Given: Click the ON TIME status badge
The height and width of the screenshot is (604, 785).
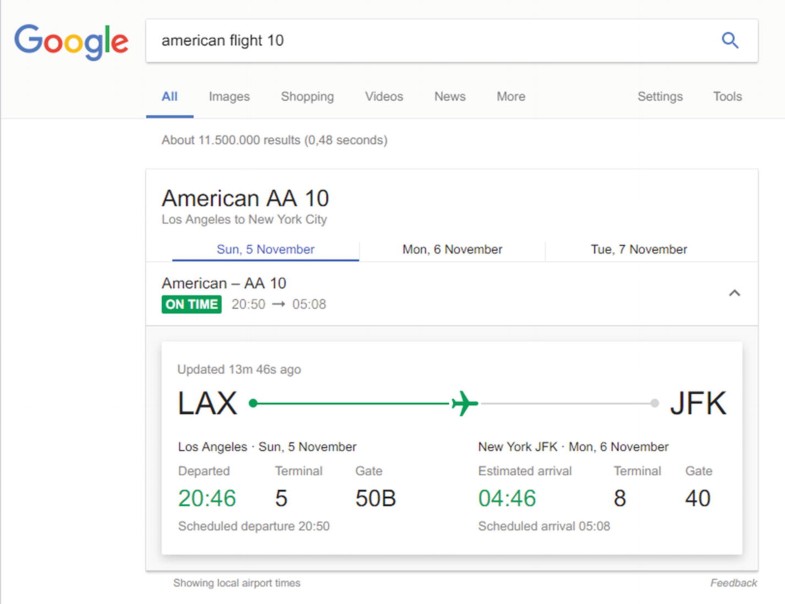Looking at the screenshot, I should tap(191, 304).
